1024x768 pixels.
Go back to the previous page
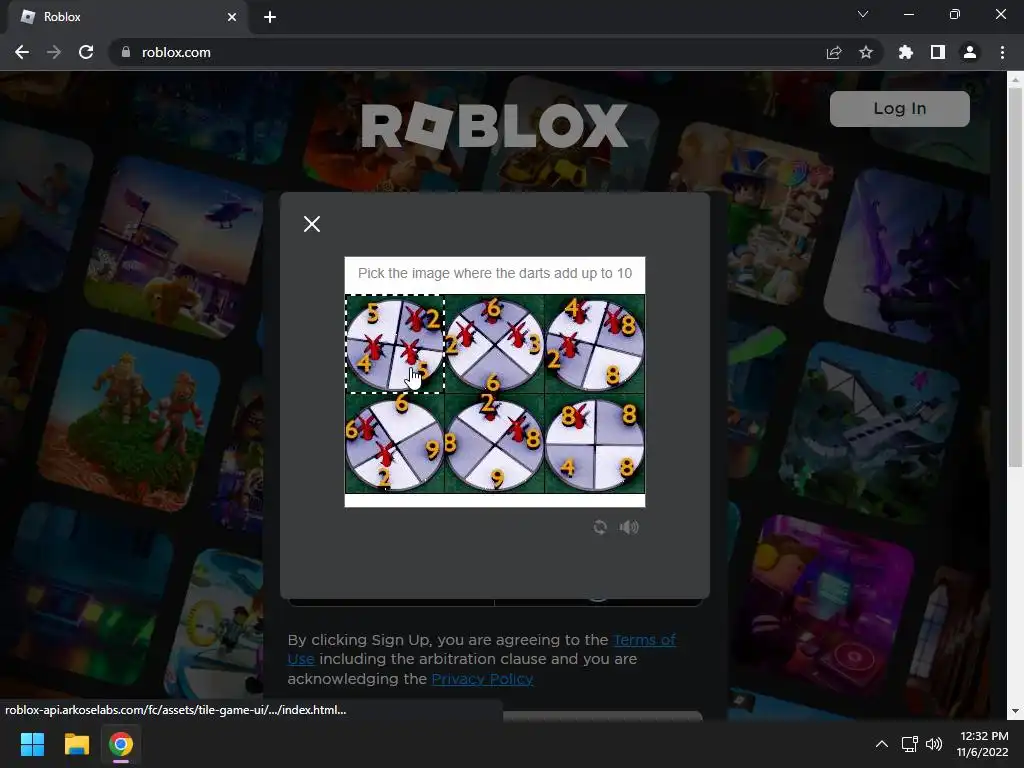click(x=22, y=52)
